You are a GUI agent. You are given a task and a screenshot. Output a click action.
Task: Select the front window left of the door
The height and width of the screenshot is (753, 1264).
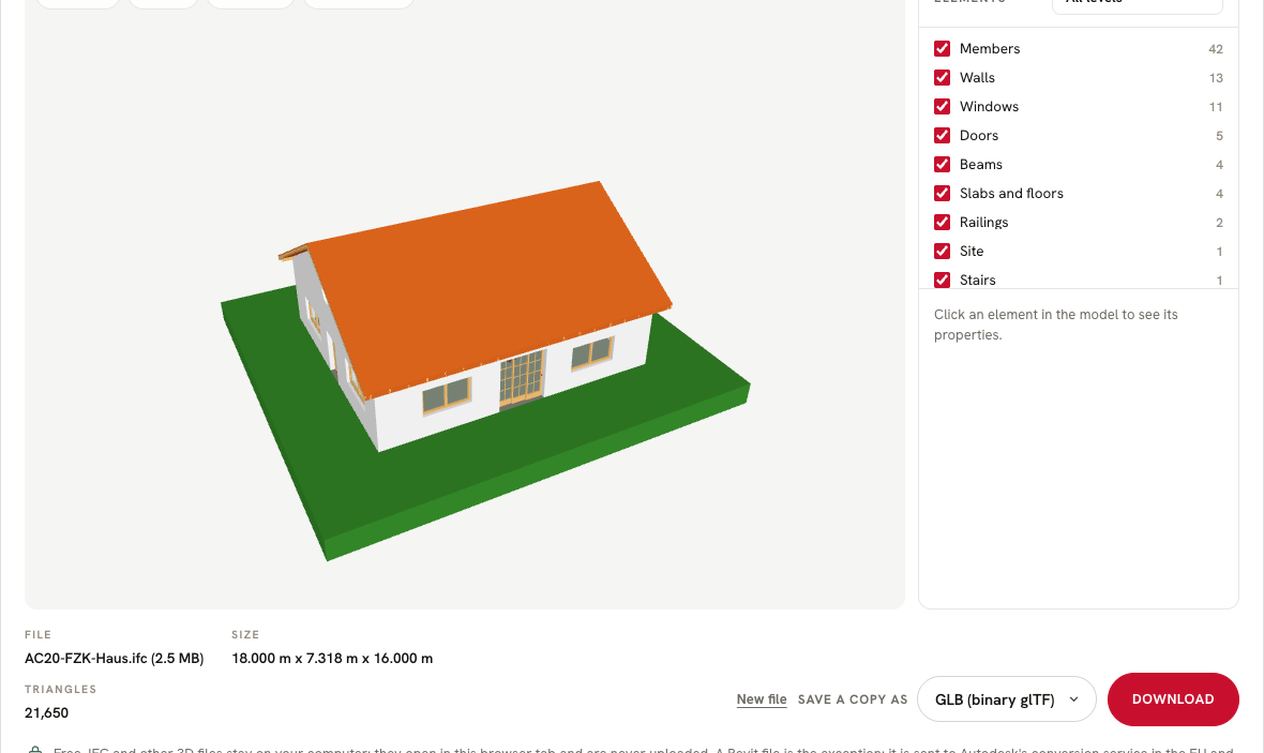pos(446,395)
